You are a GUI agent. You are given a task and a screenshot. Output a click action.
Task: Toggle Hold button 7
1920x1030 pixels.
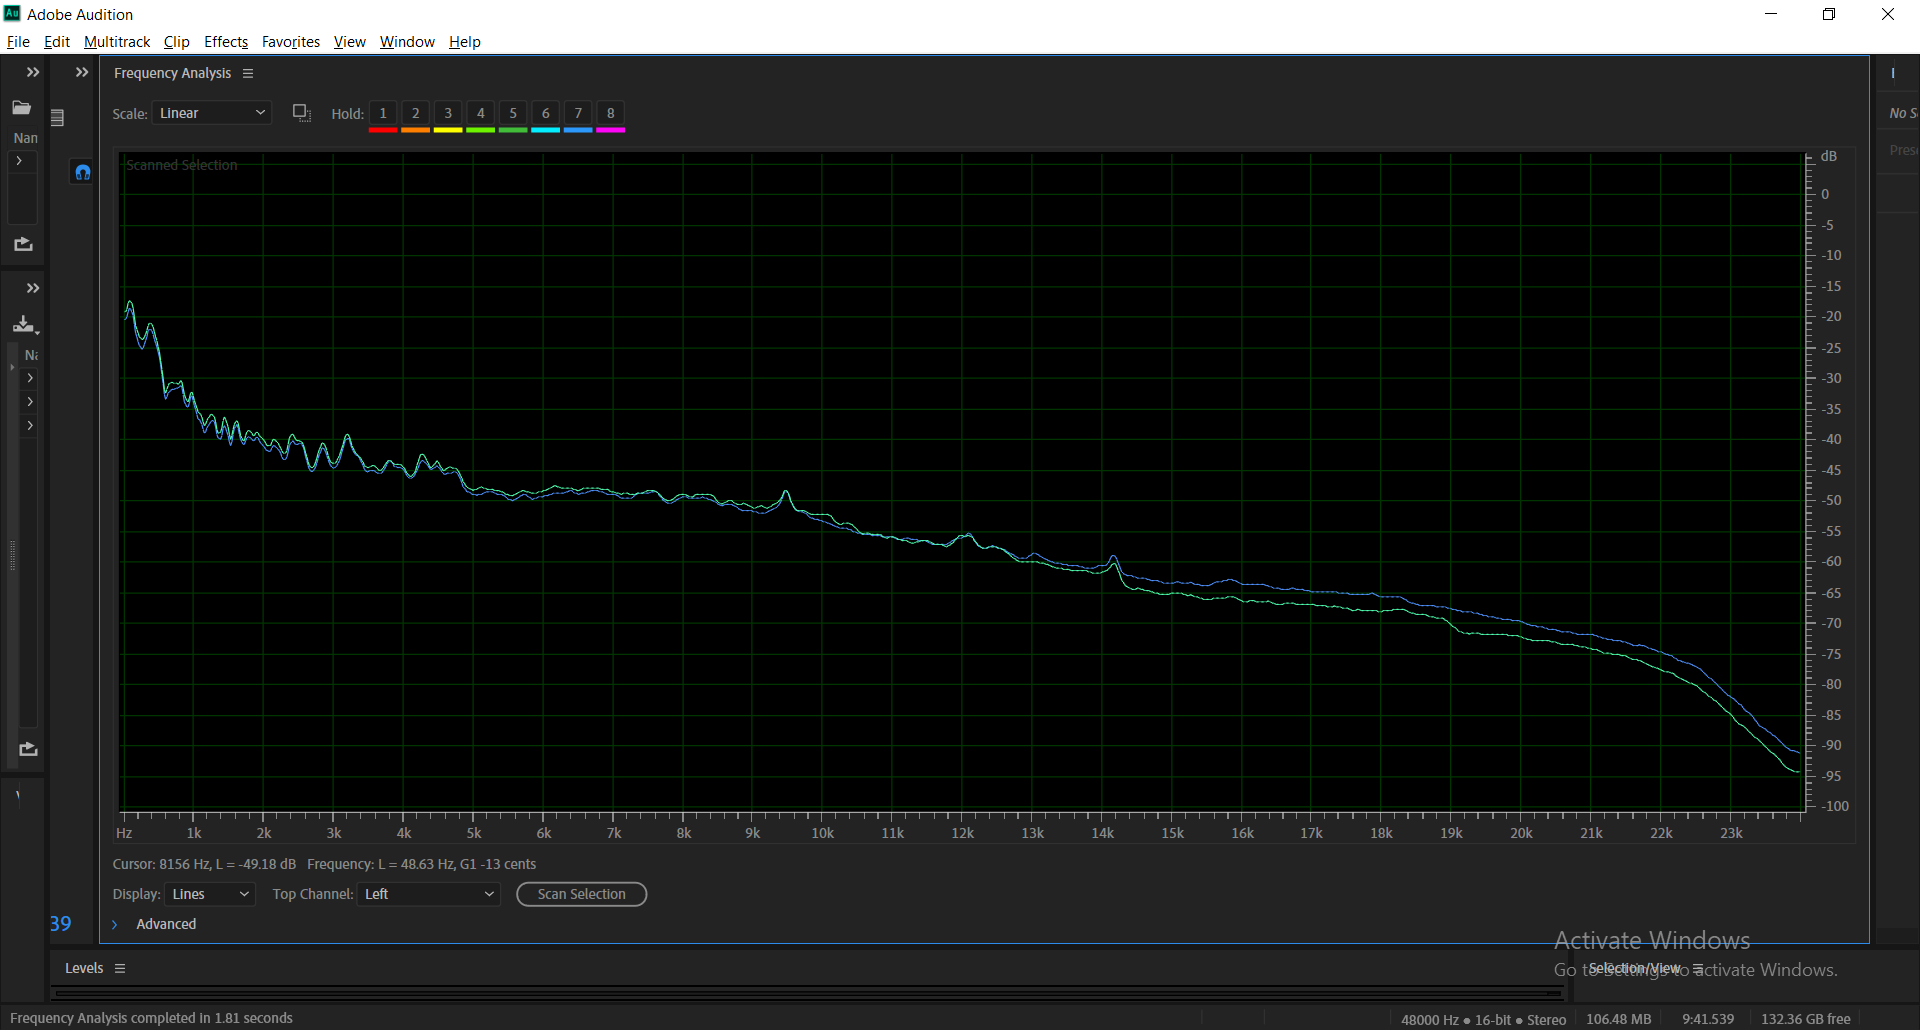578,113
